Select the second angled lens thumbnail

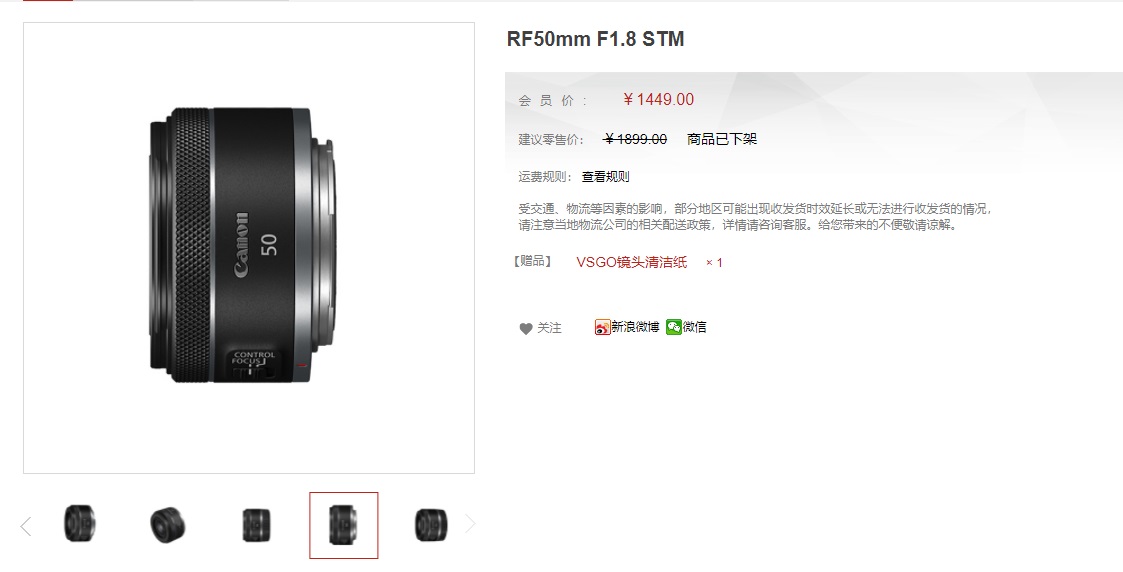point(168,525)
